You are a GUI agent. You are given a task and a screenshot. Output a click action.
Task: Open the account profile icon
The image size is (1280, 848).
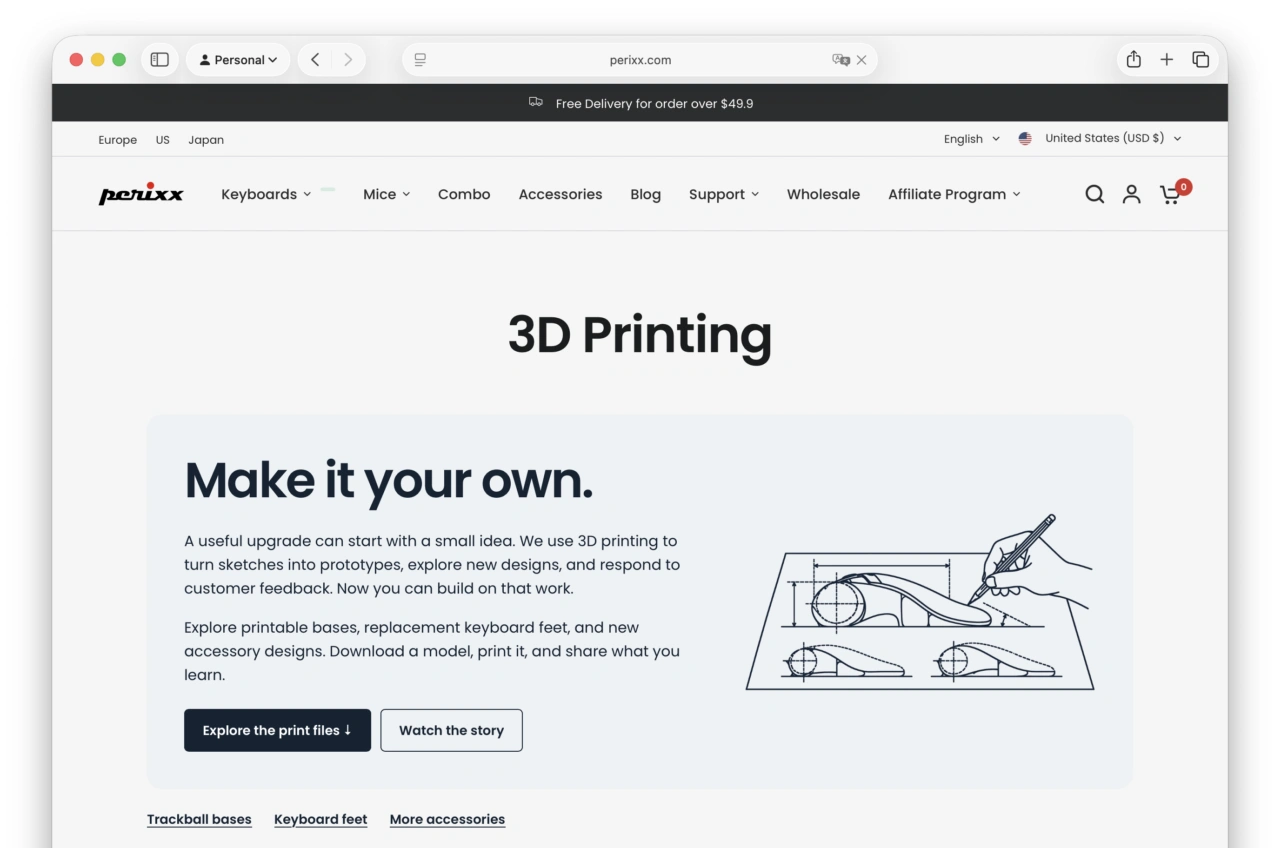point(1131,194)
